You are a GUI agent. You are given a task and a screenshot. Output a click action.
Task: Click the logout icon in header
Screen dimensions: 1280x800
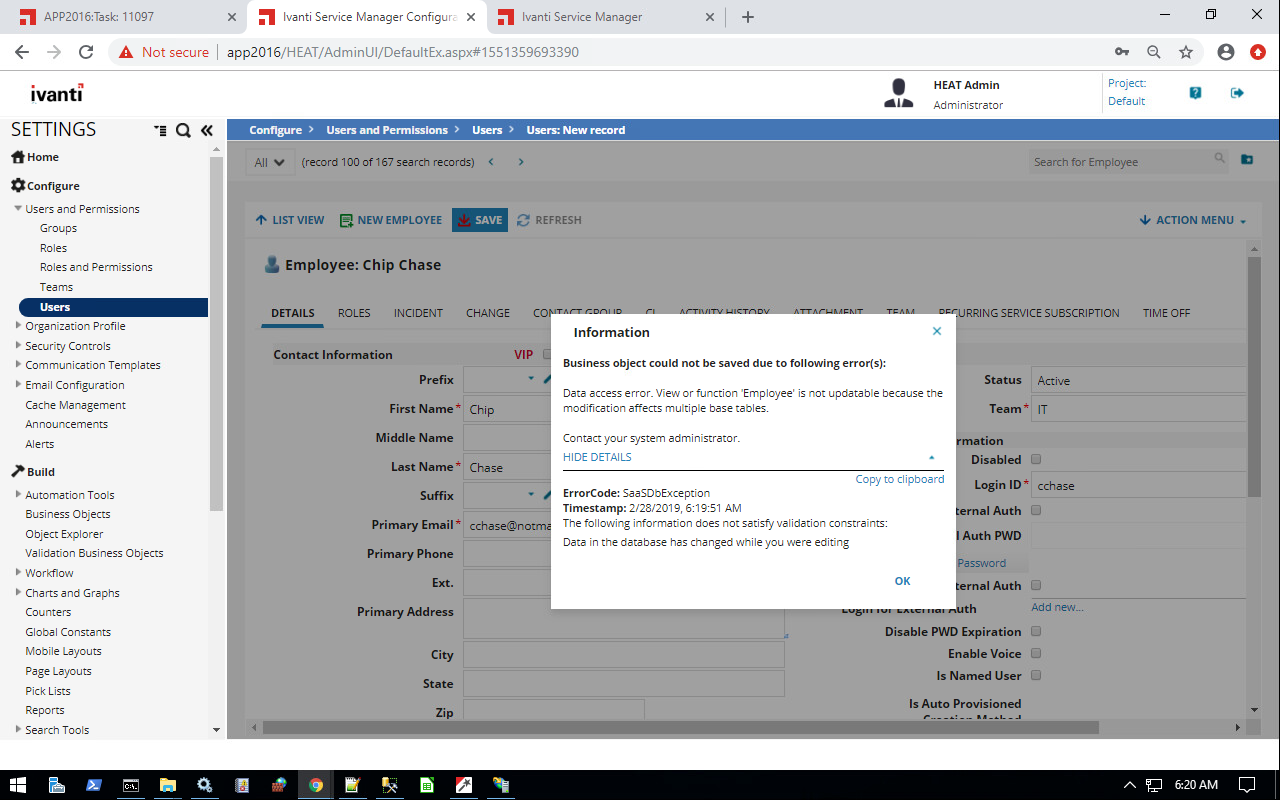coord(1237,93)
